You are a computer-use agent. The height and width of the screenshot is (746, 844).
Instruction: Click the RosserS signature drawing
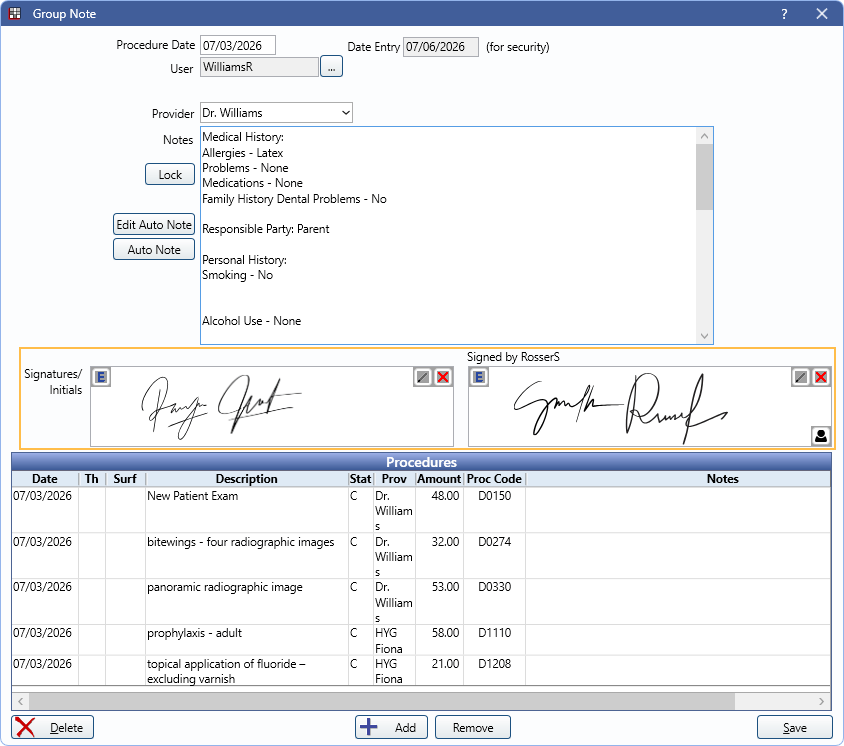[620, 408]
